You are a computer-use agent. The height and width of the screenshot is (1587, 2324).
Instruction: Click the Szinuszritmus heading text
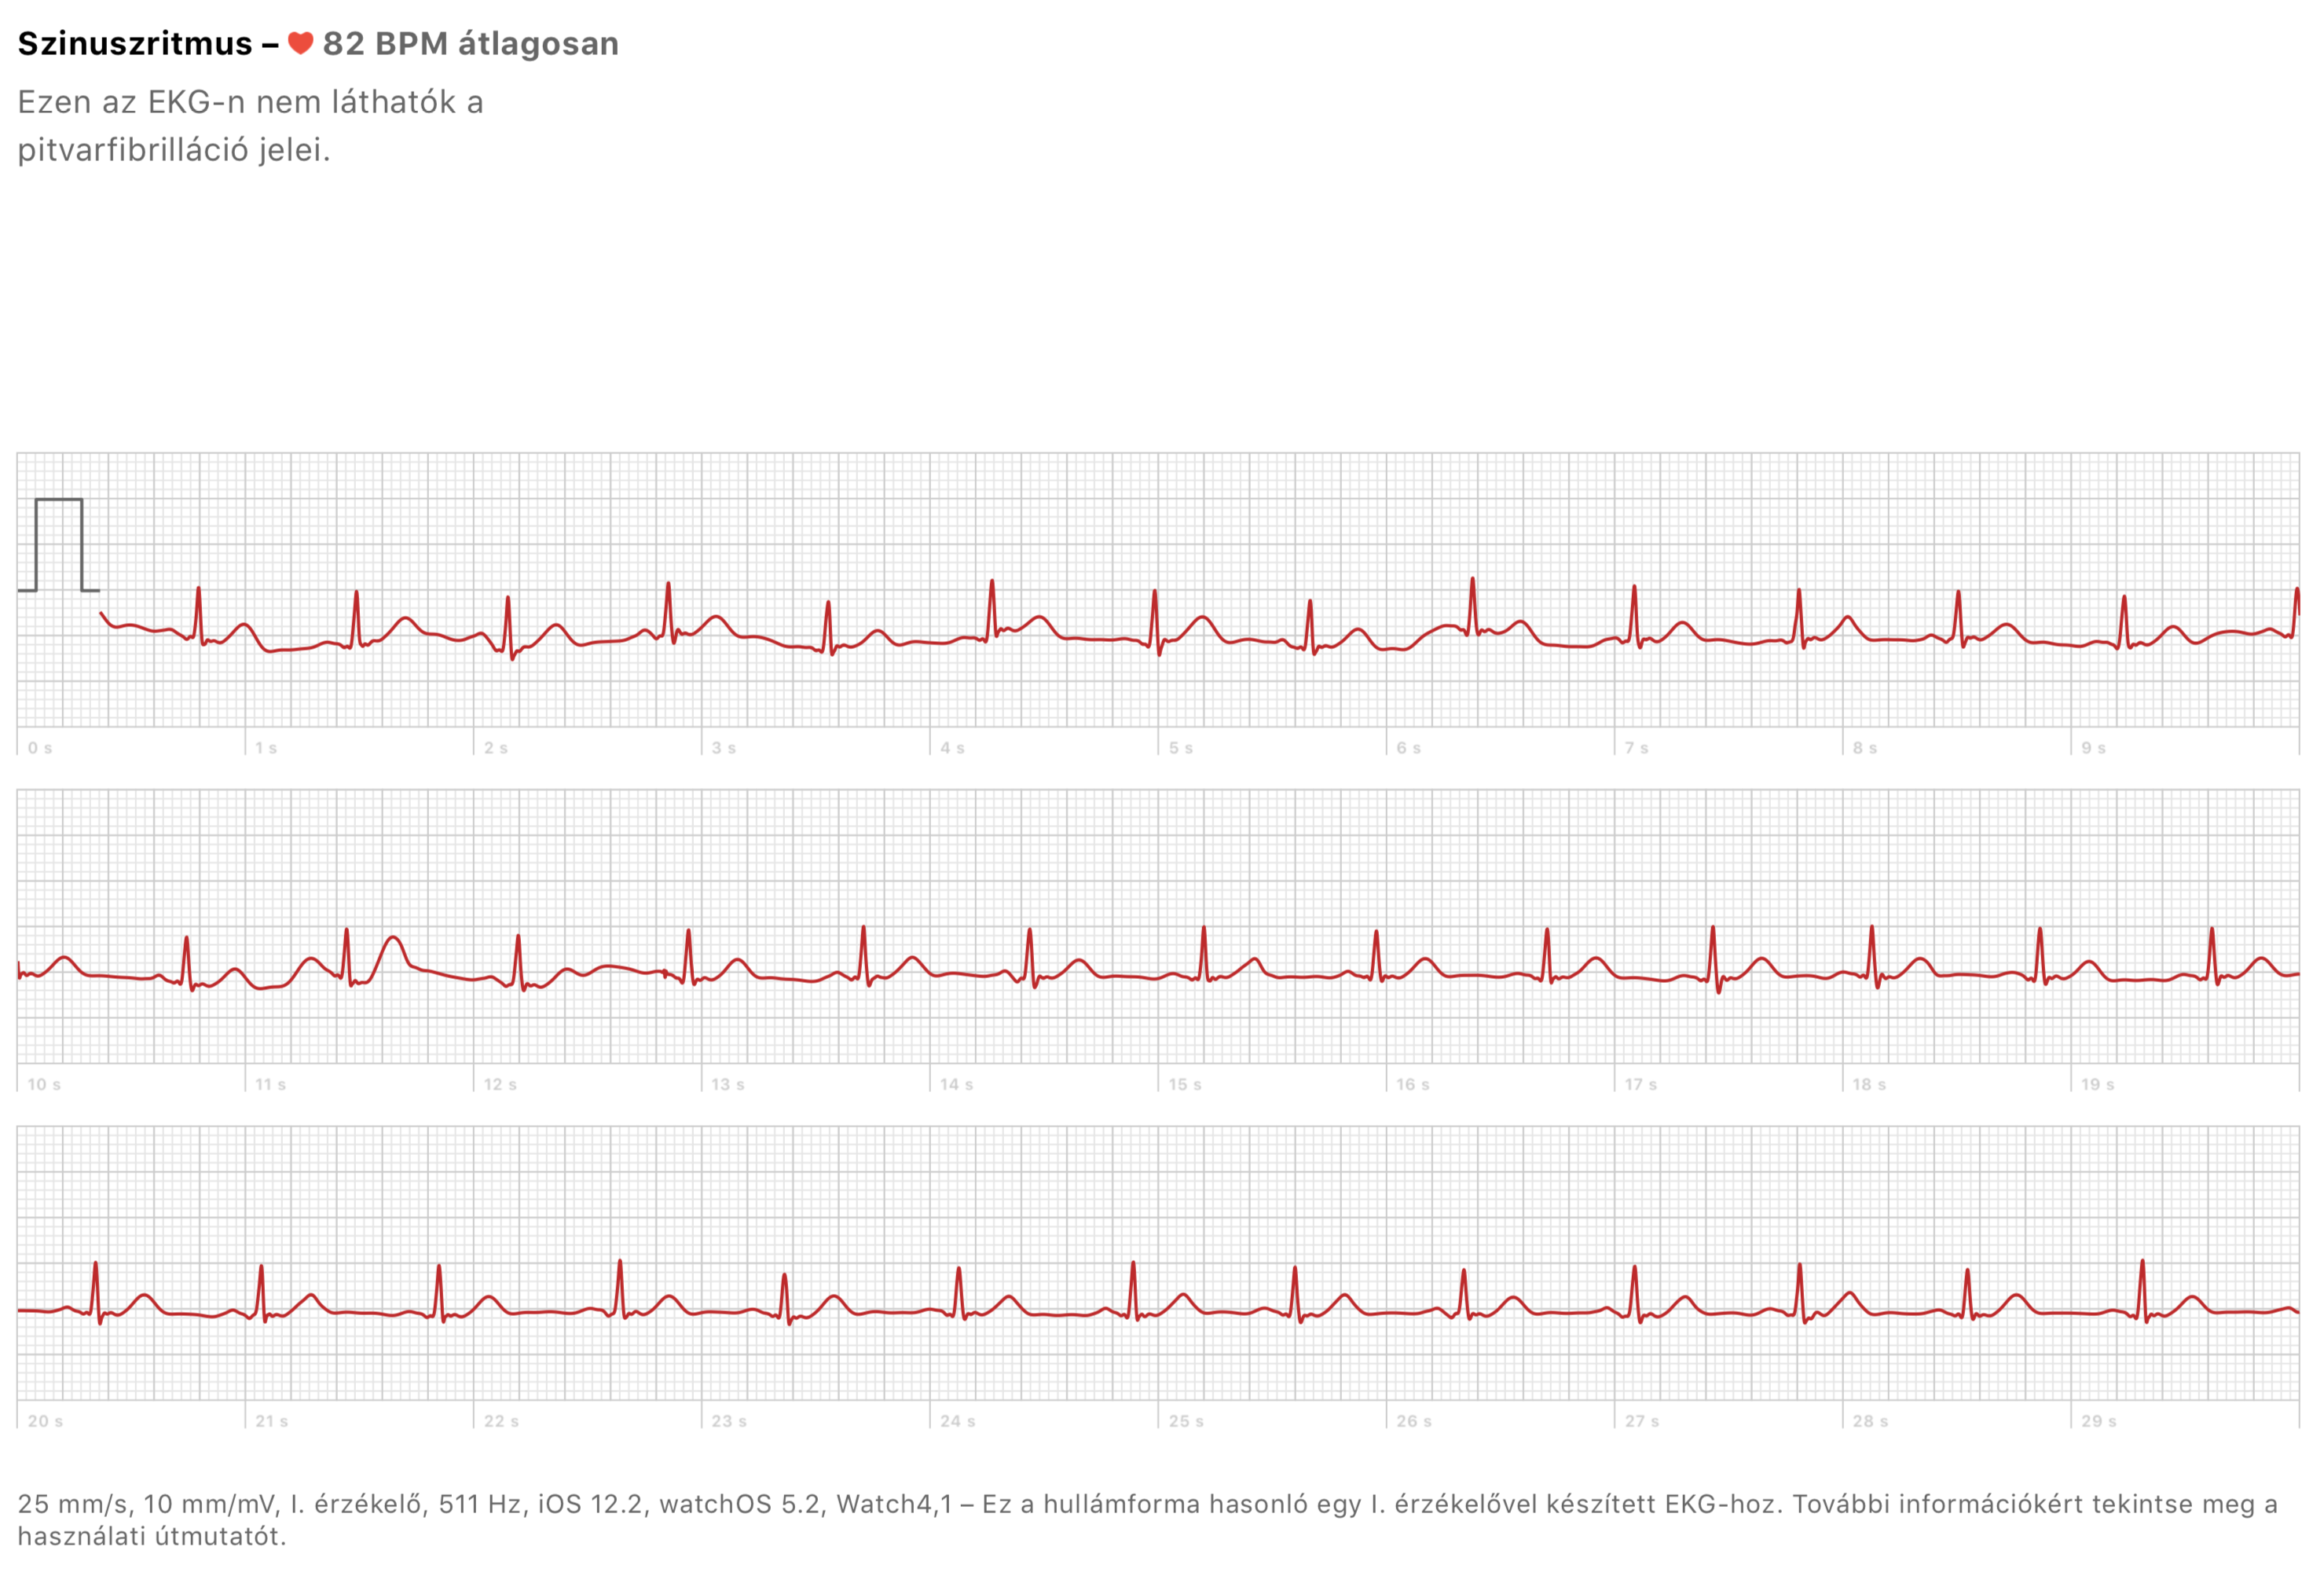(135, 44)
